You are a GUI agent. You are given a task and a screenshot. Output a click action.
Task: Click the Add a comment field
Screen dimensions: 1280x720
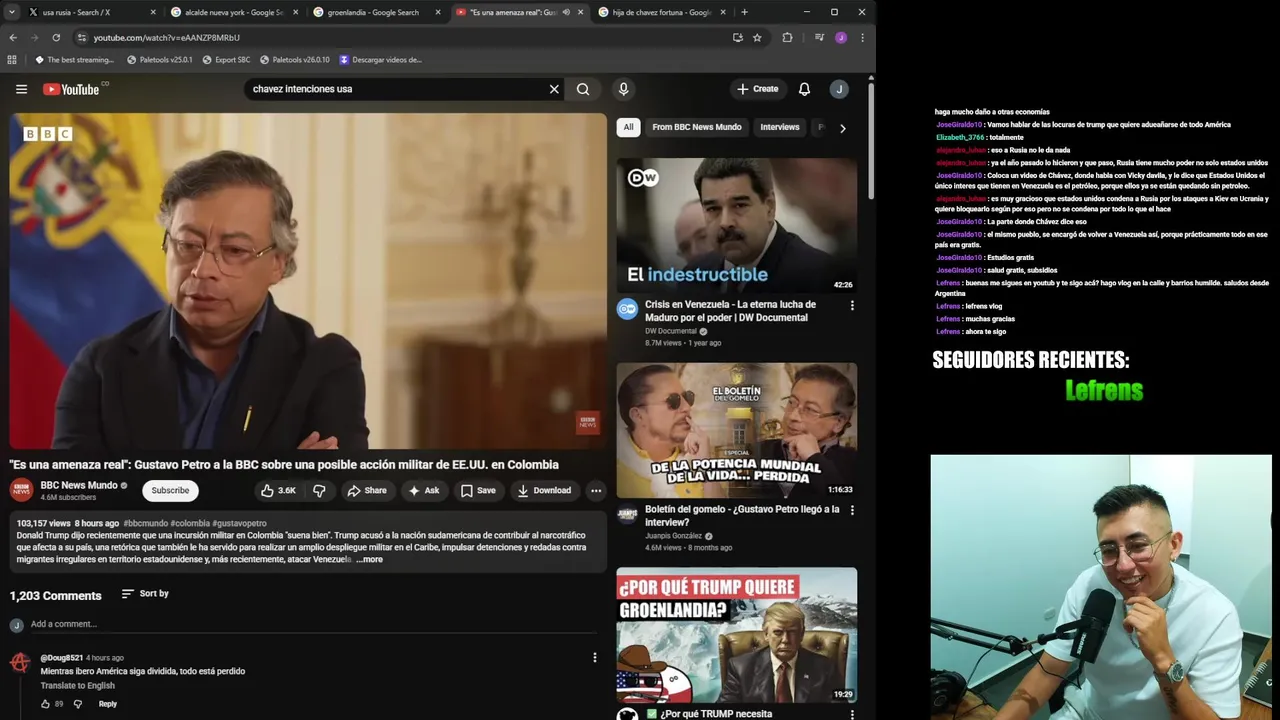click(315, 624)
